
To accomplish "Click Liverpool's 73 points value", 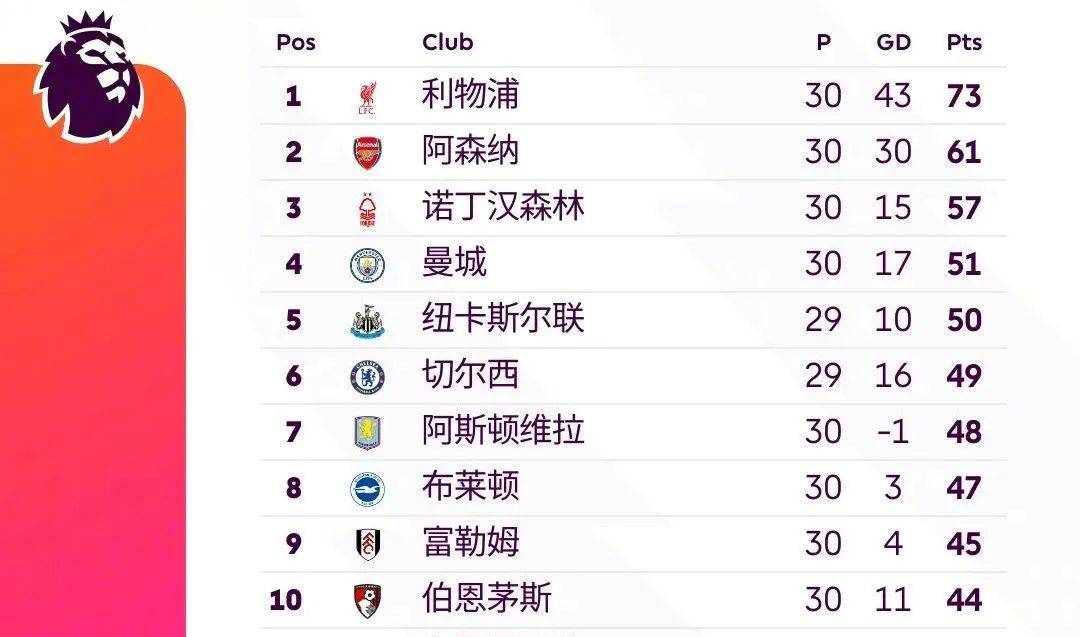I will pyautogui.click(x=964, y=97).
